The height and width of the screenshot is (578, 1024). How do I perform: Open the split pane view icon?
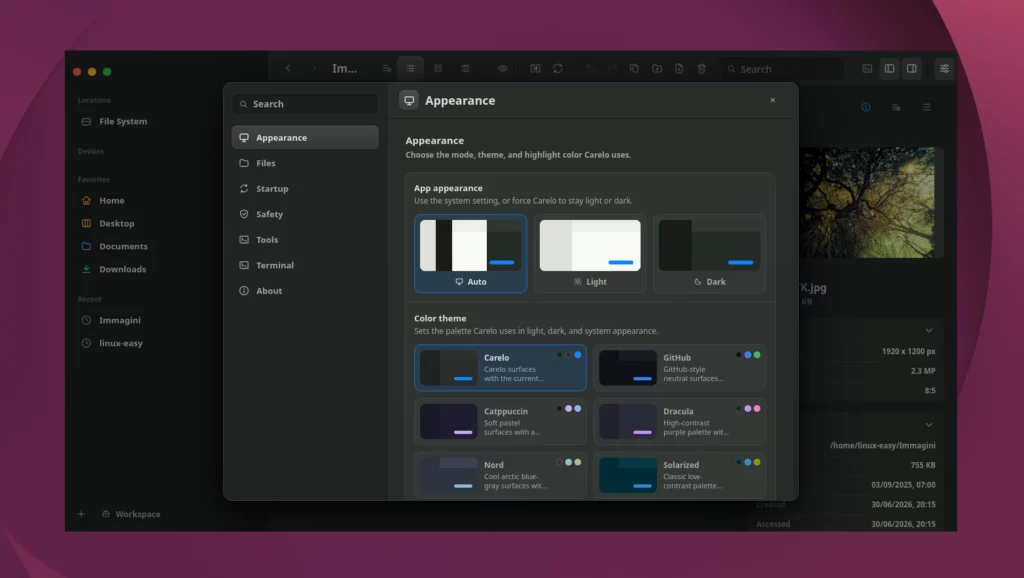535,68
